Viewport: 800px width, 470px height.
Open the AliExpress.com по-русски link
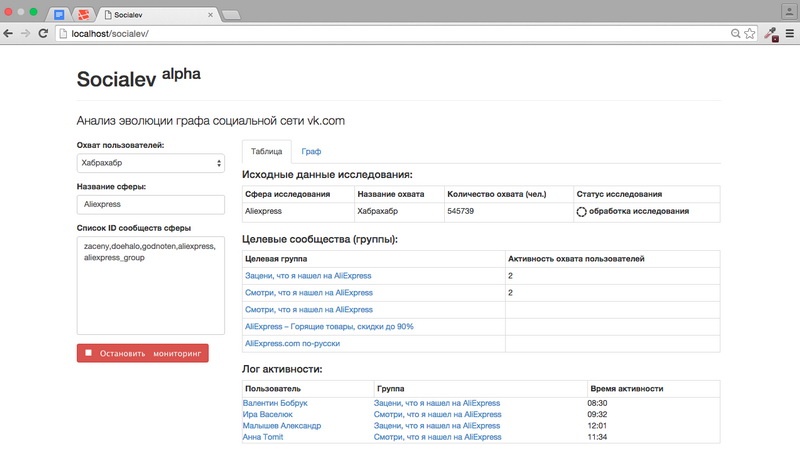tap(292, 343)
